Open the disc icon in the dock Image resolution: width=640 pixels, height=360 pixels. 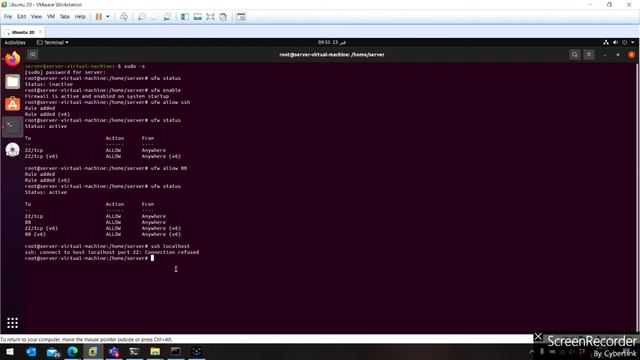(x=13, y=150)
